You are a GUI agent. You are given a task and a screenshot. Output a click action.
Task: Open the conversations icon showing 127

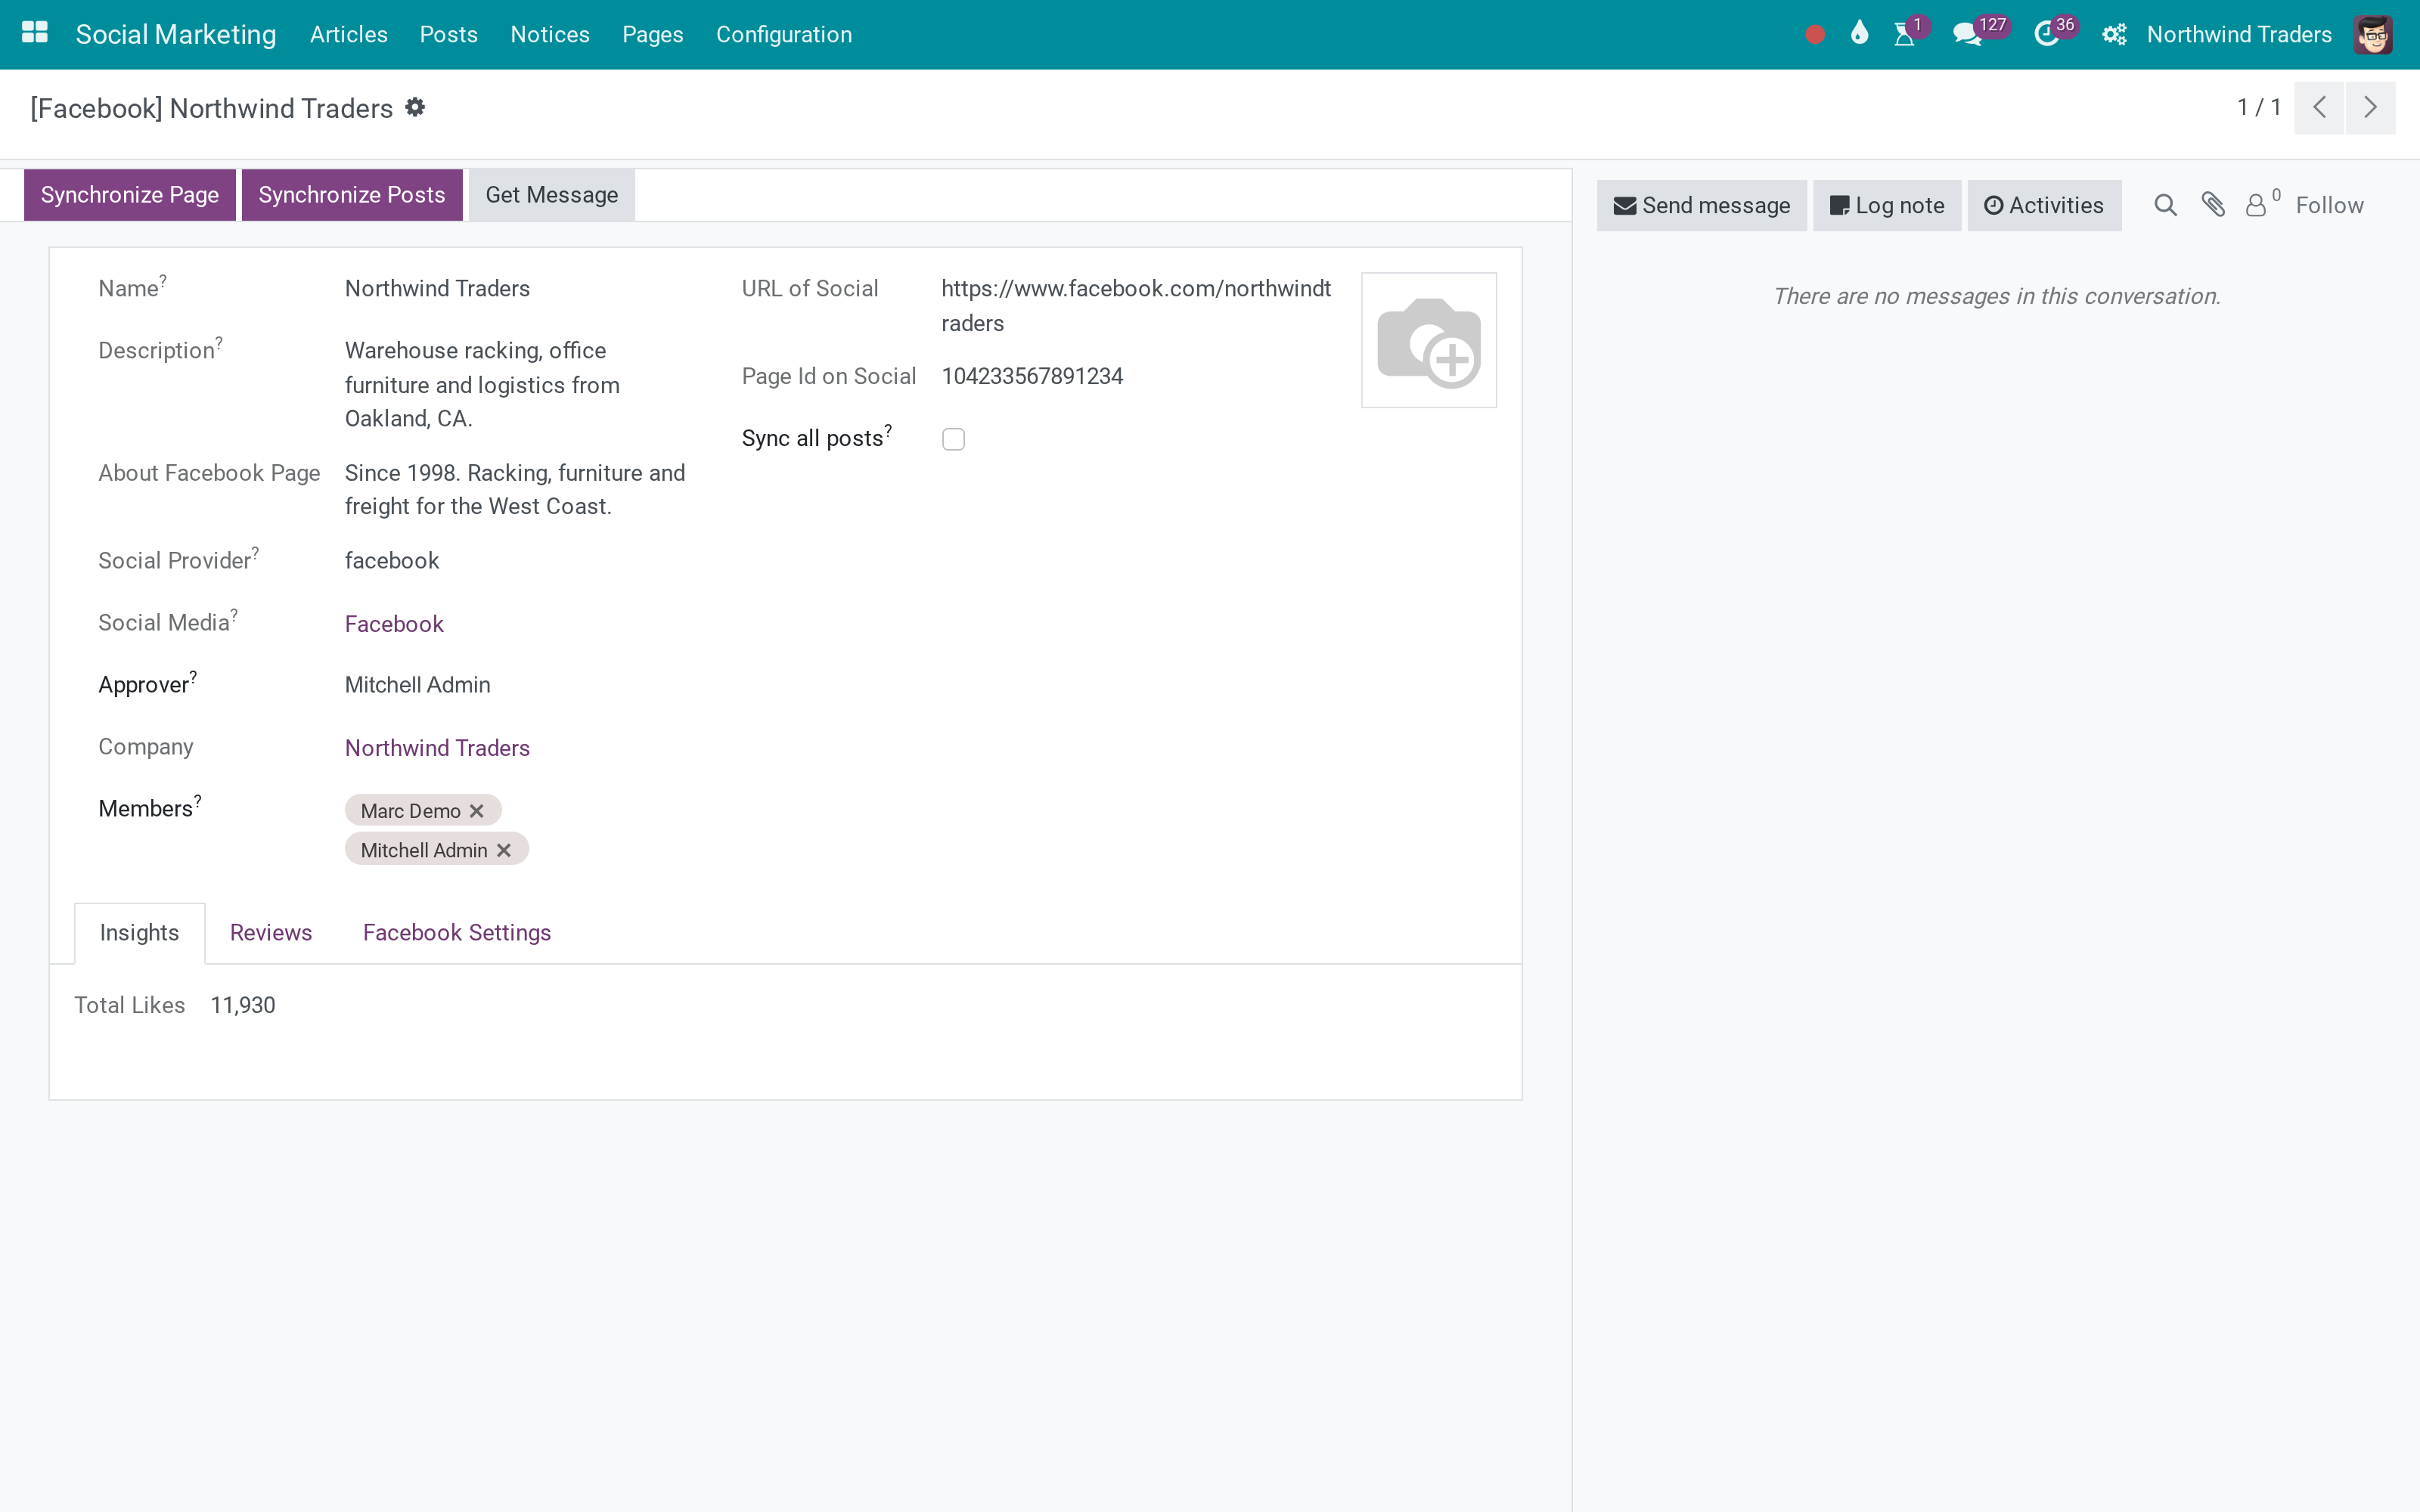[1967, 35]
